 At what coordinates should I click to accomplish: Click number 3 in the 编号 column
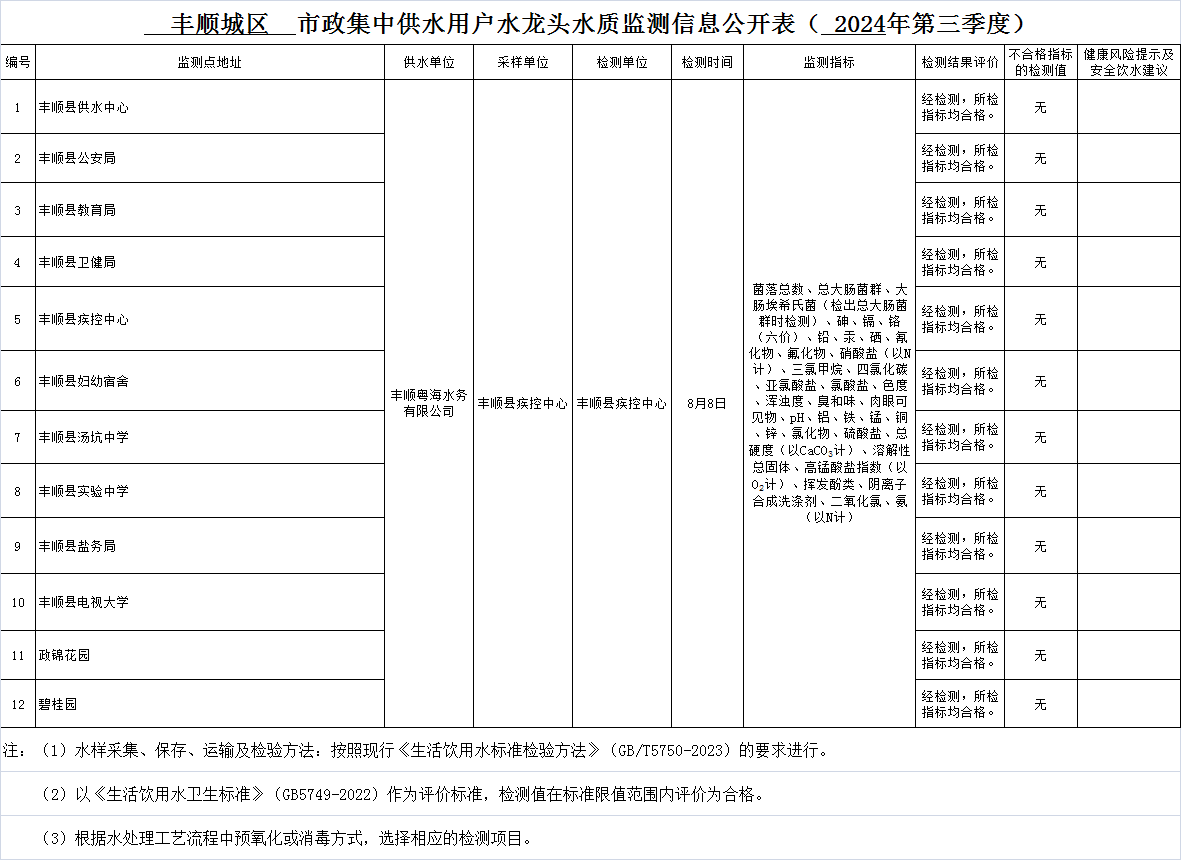[x=18, y=211]
